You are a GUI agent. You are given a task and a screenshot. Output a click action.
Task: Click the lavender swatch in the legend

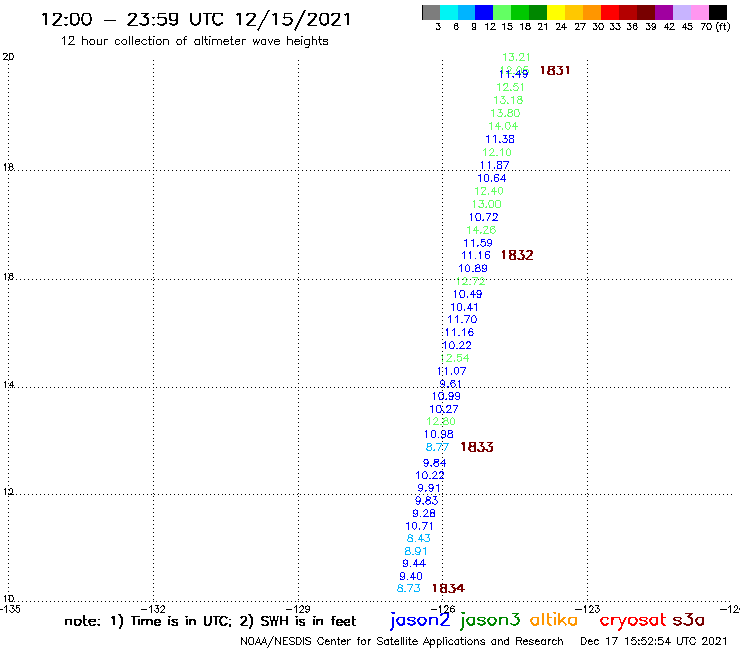click(x=681, y=12)
